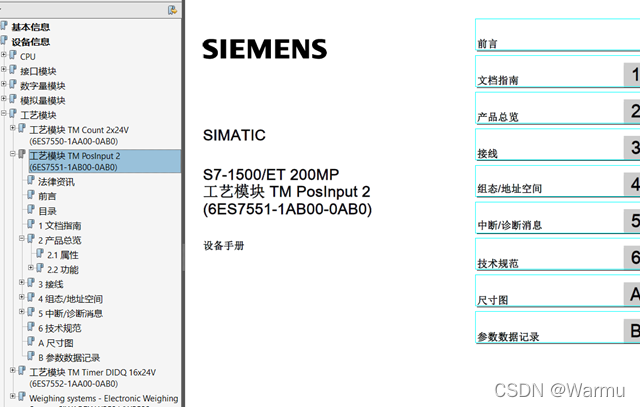This screenshot has height=407, width=640.
Task: Open the 基本信息 bookmark
Action: coord(31,27)
